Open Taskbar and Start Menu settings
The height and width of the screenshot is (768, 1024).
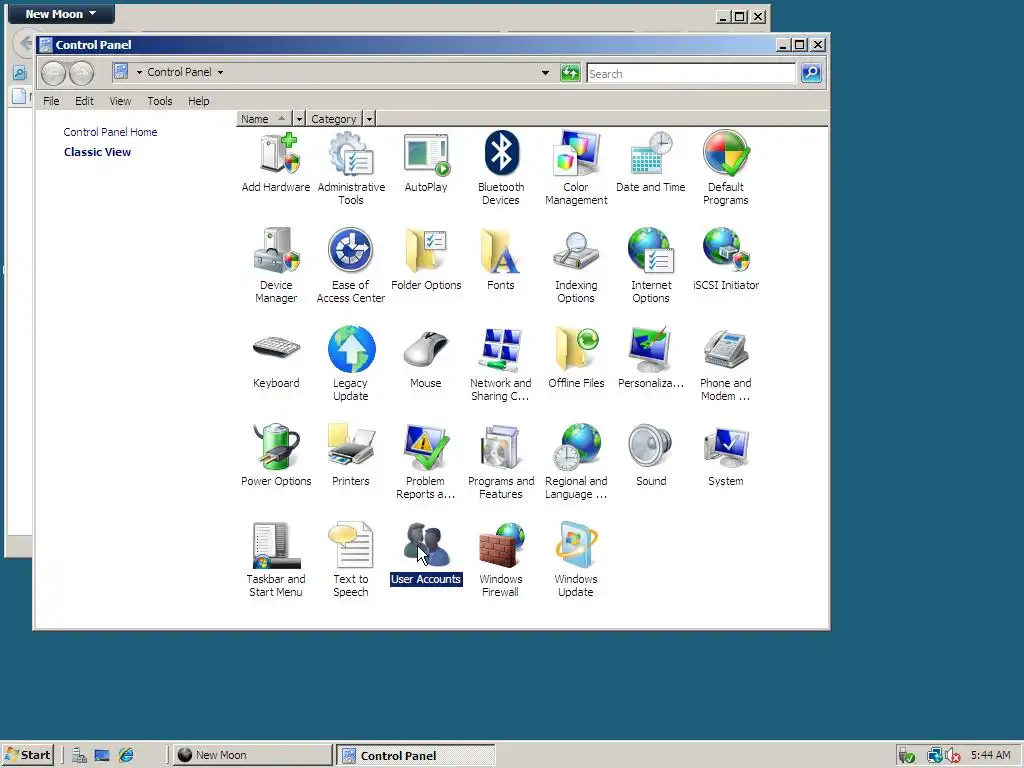[276, 560]
